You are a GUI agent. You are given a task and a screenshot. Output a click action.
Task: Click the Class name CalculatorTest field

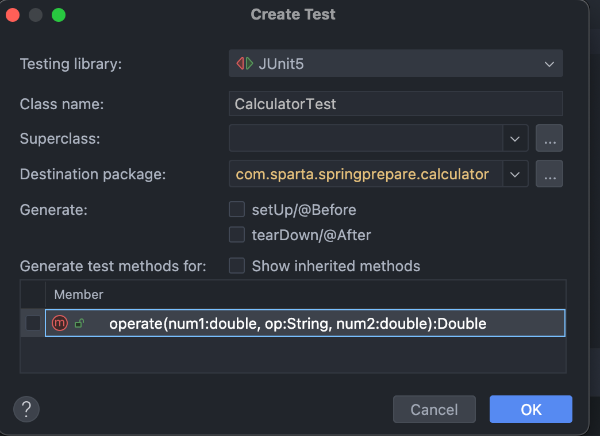[395, 103]
